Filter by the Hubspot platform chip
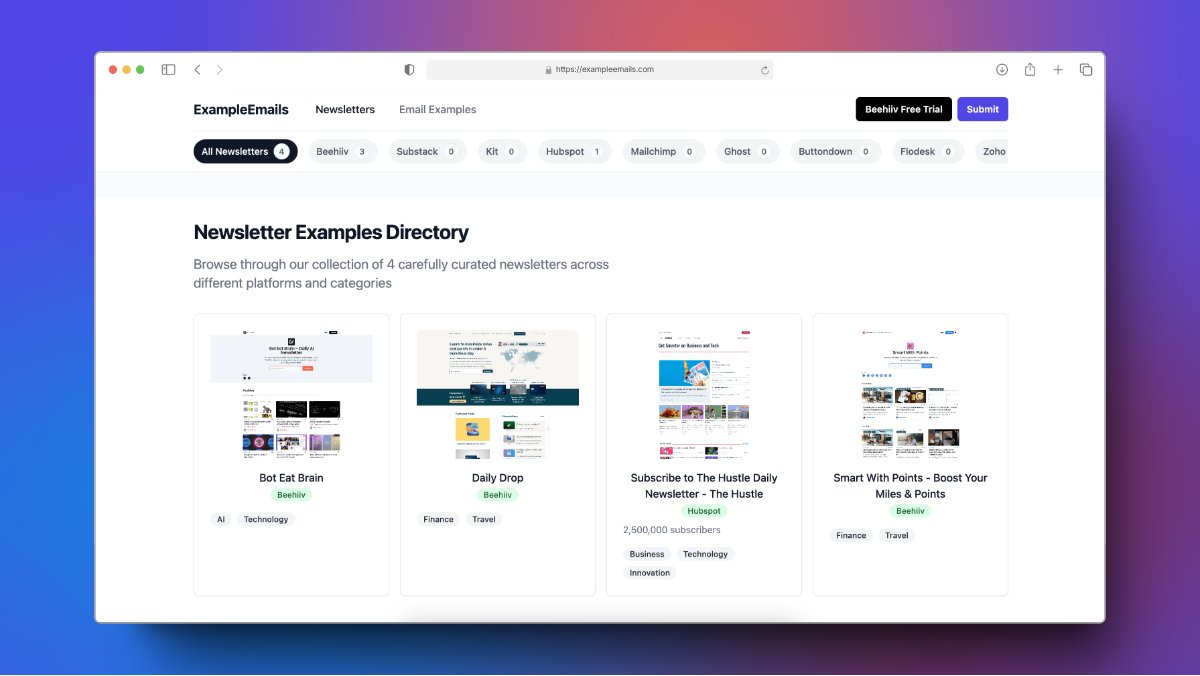Screen dimensions: 1200x676 coord(574,151)
